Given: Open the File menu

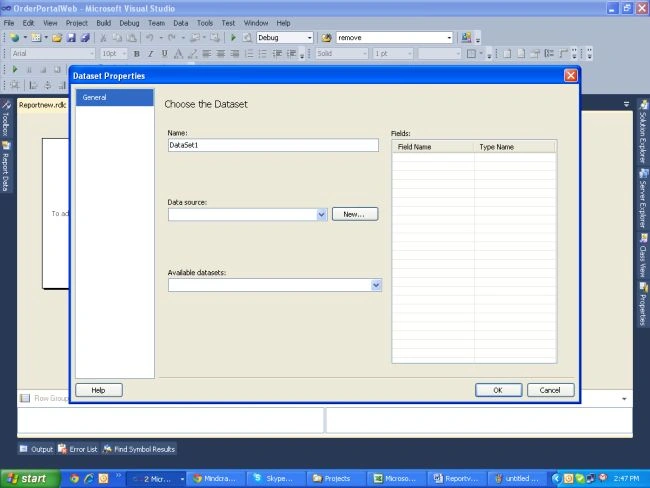Looking at the screenshot, I should click(9, 23).
